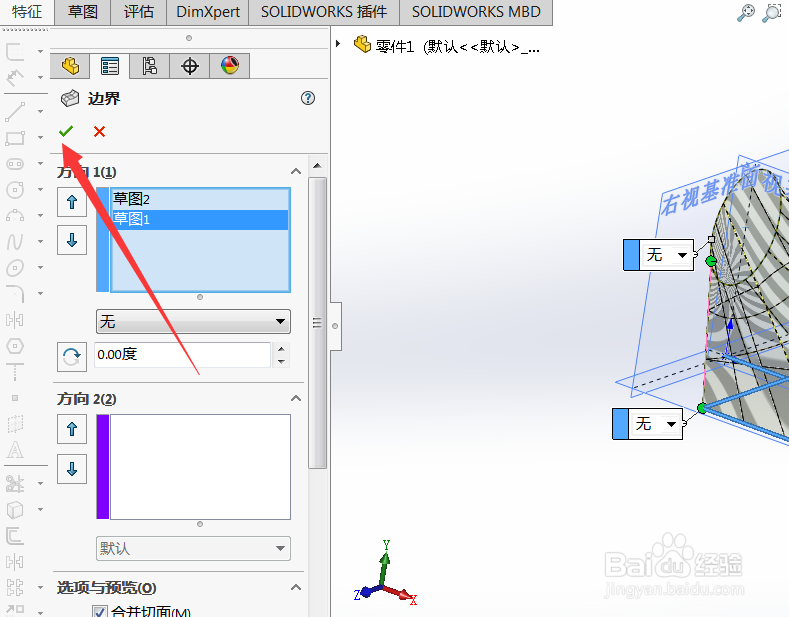Select the ellipse sketch tool
The height and width of the screenshot is (617, 789).
point(15,268)
